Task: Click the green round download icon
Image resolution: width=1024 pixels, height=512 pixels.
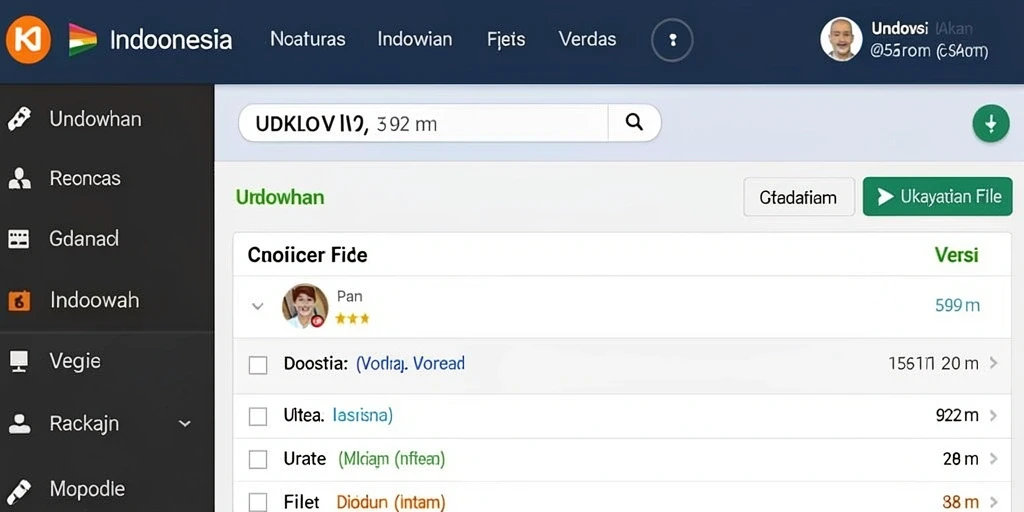Action: click(x=991, y=123)
